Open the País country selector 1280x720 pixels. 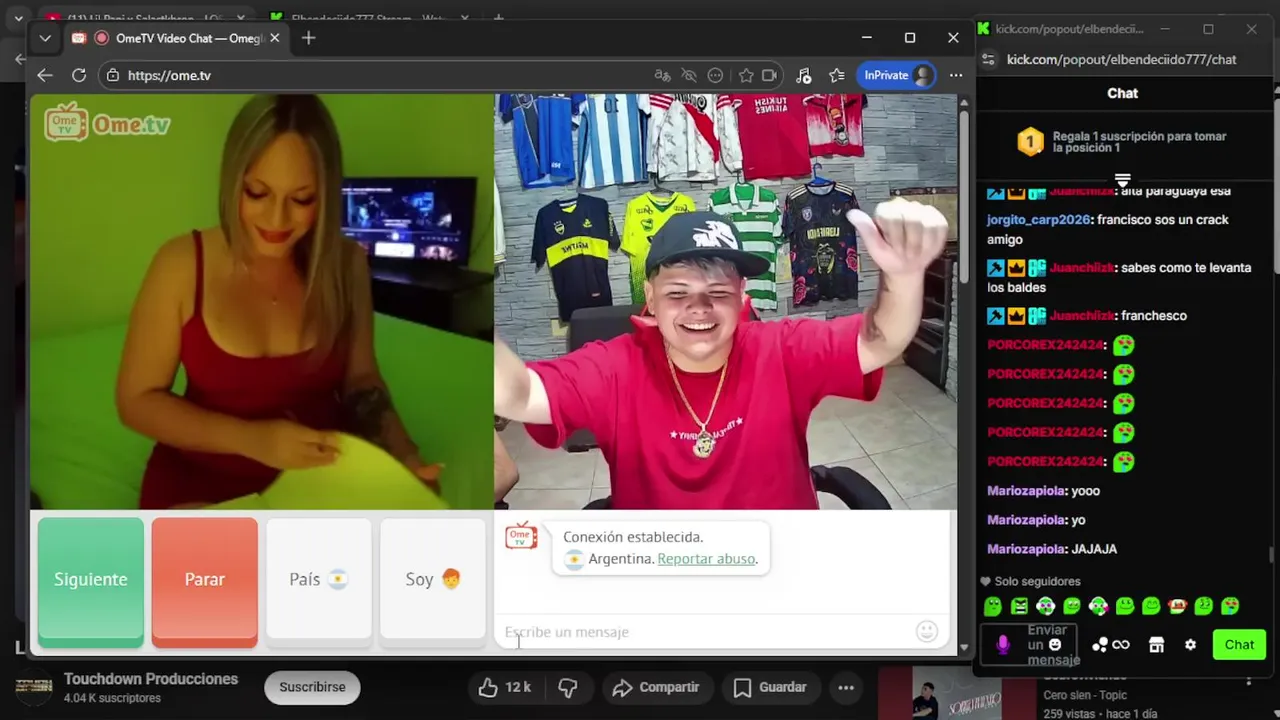[319, 580]
